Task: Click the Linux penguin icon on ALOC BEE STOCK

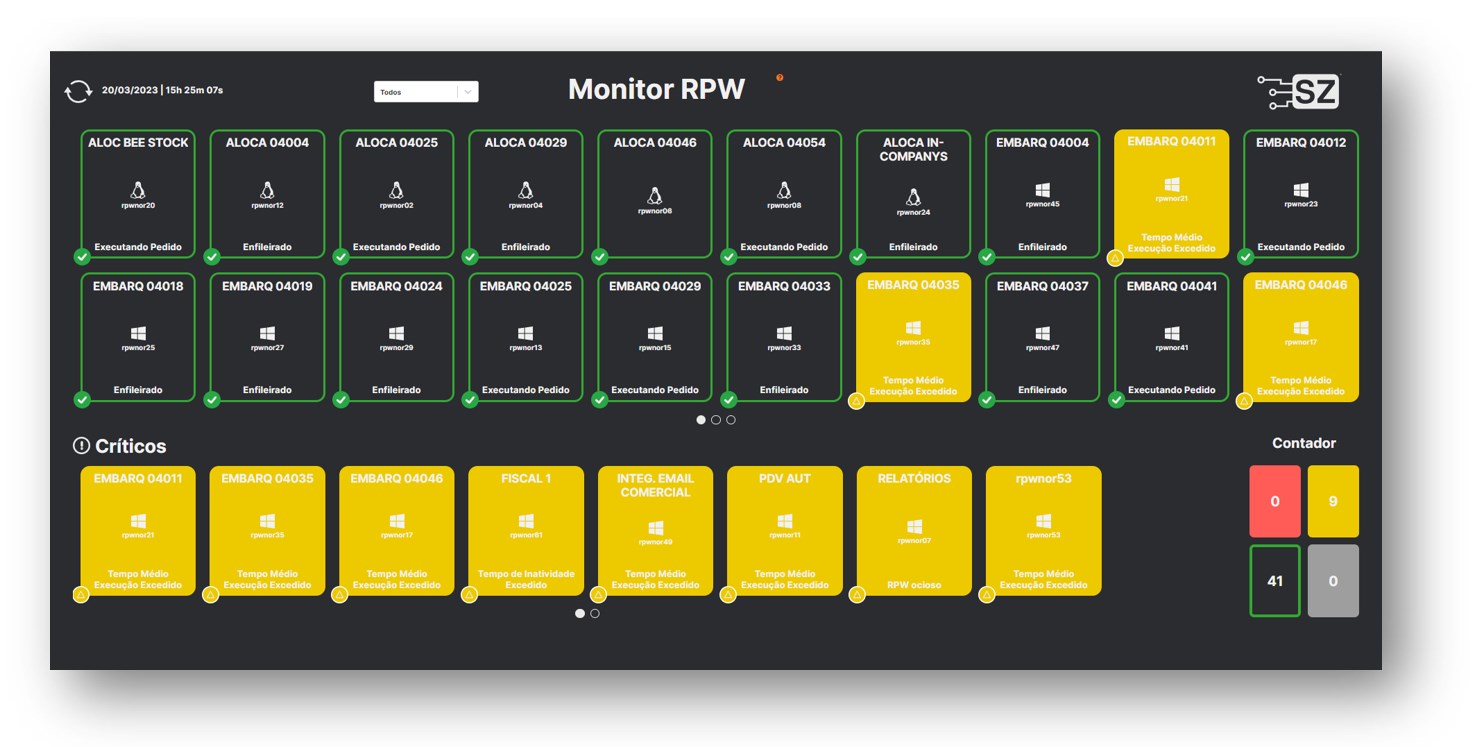Action: tap(138, 190)
